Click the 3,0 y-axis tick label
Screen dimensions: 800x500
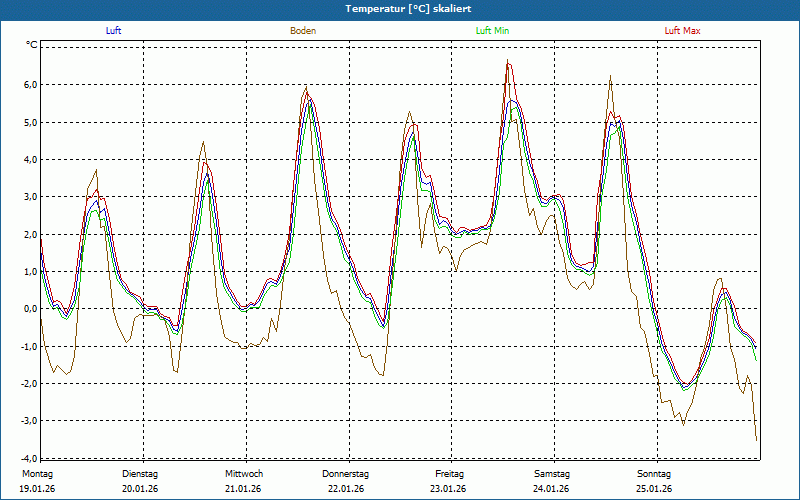pyautogui.click(x=29, y=197)
